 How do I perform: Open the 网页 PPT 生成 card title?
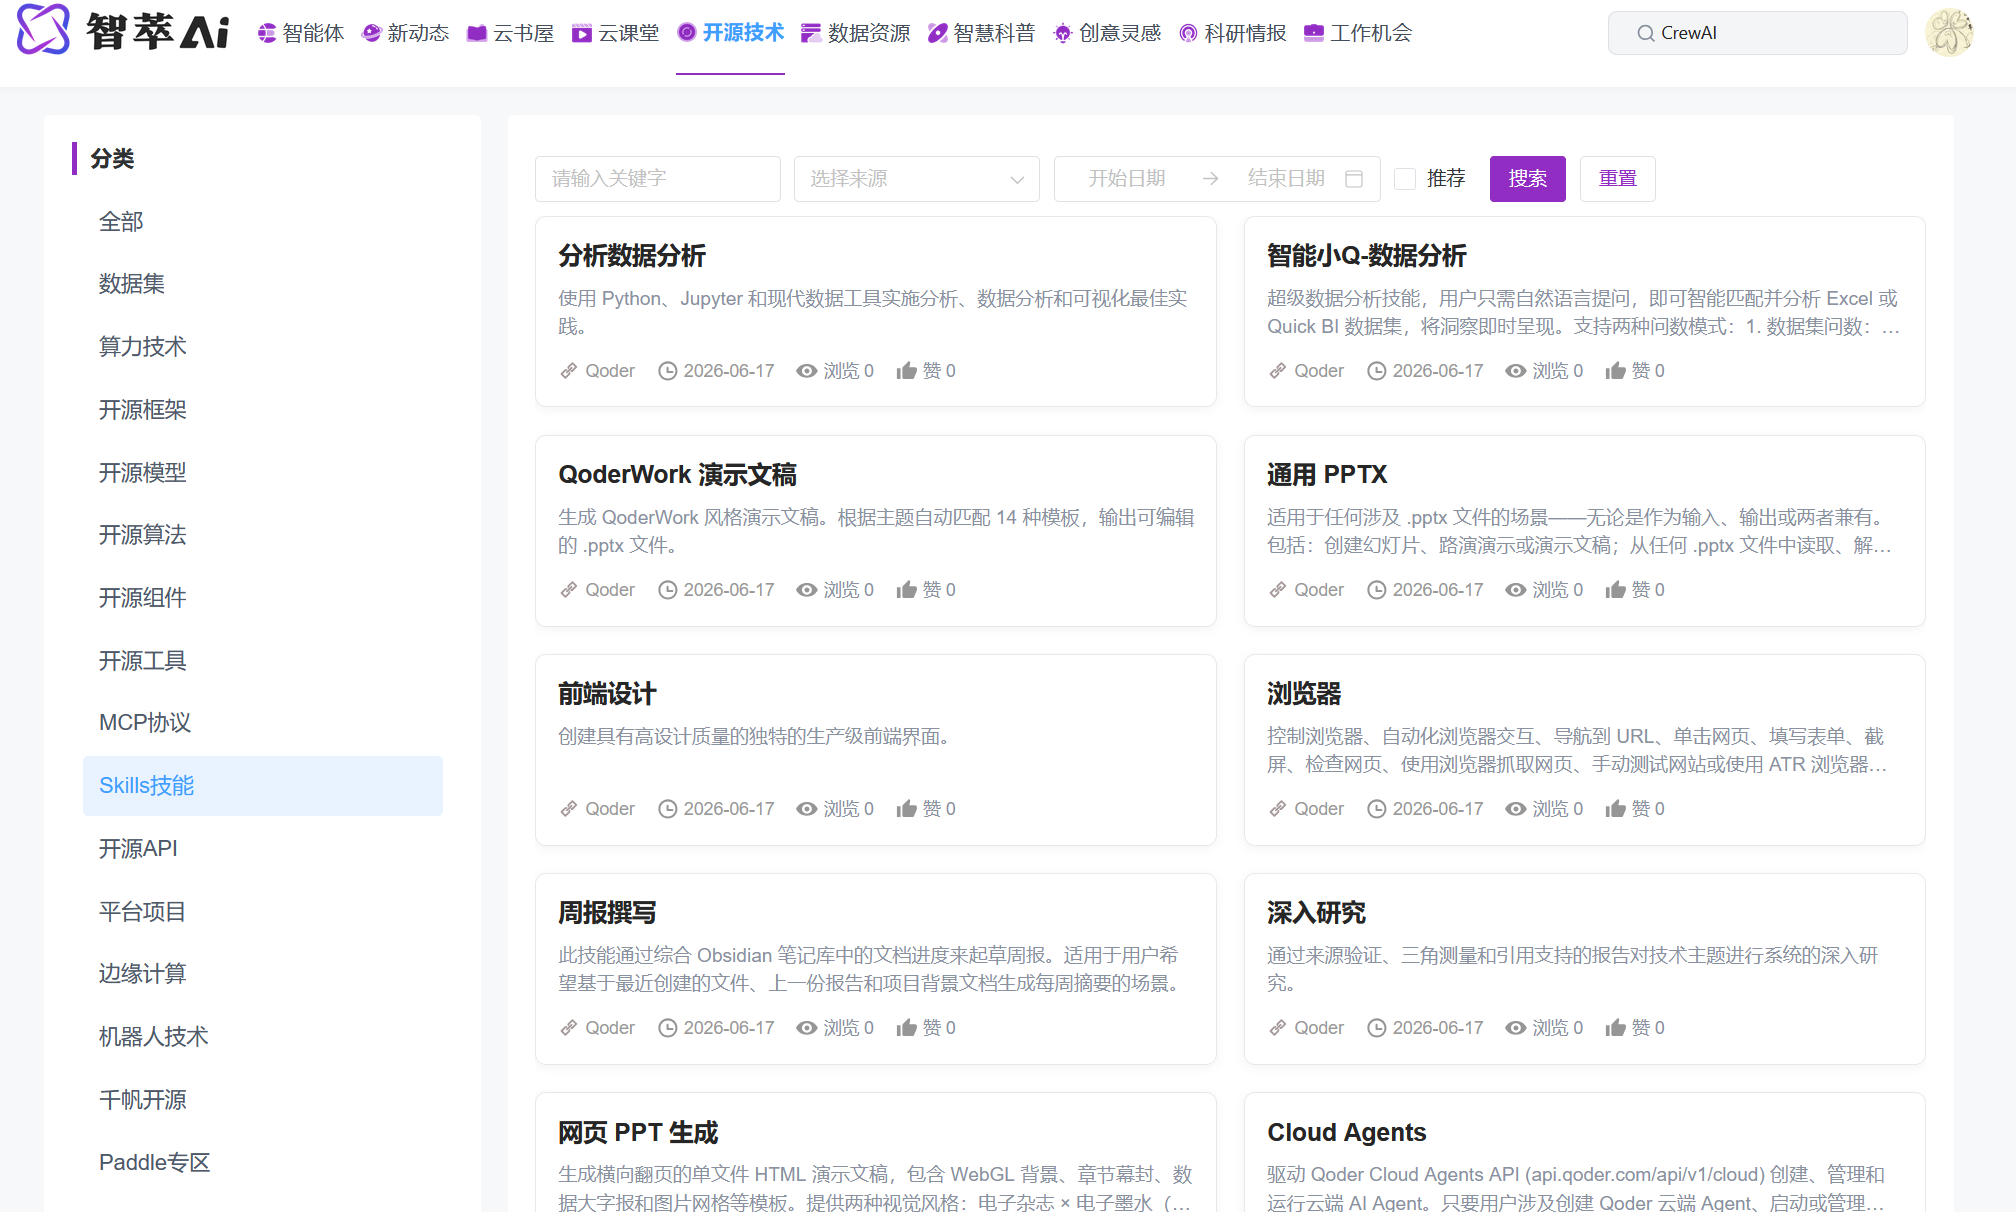(638, 1133)
